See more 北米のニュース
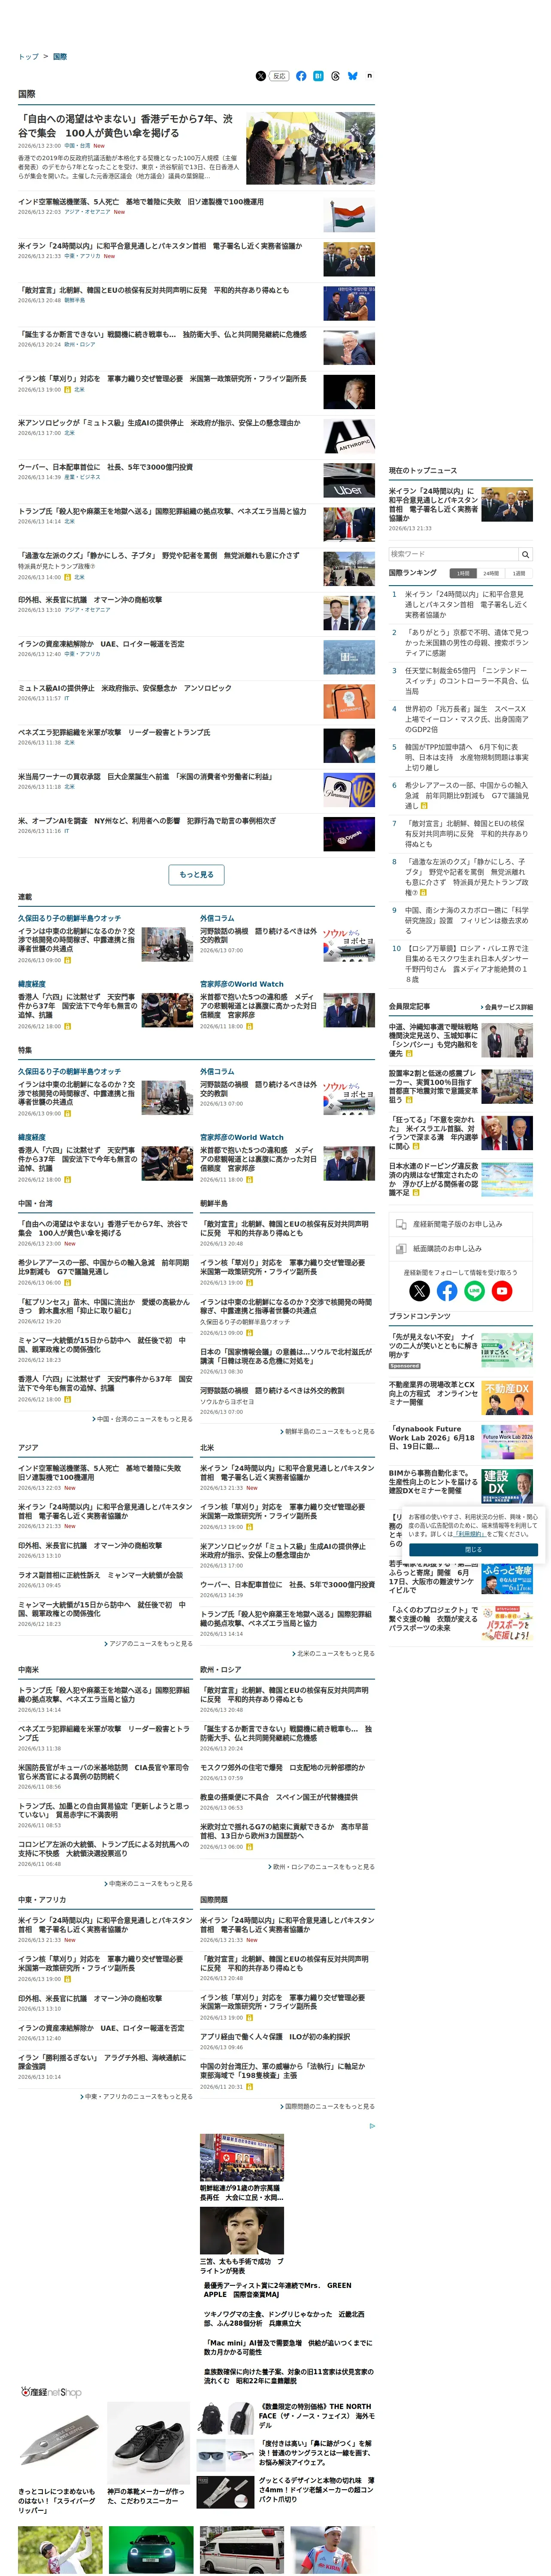Viewport: 551px width, 2576px height. tap(333, 1654)
